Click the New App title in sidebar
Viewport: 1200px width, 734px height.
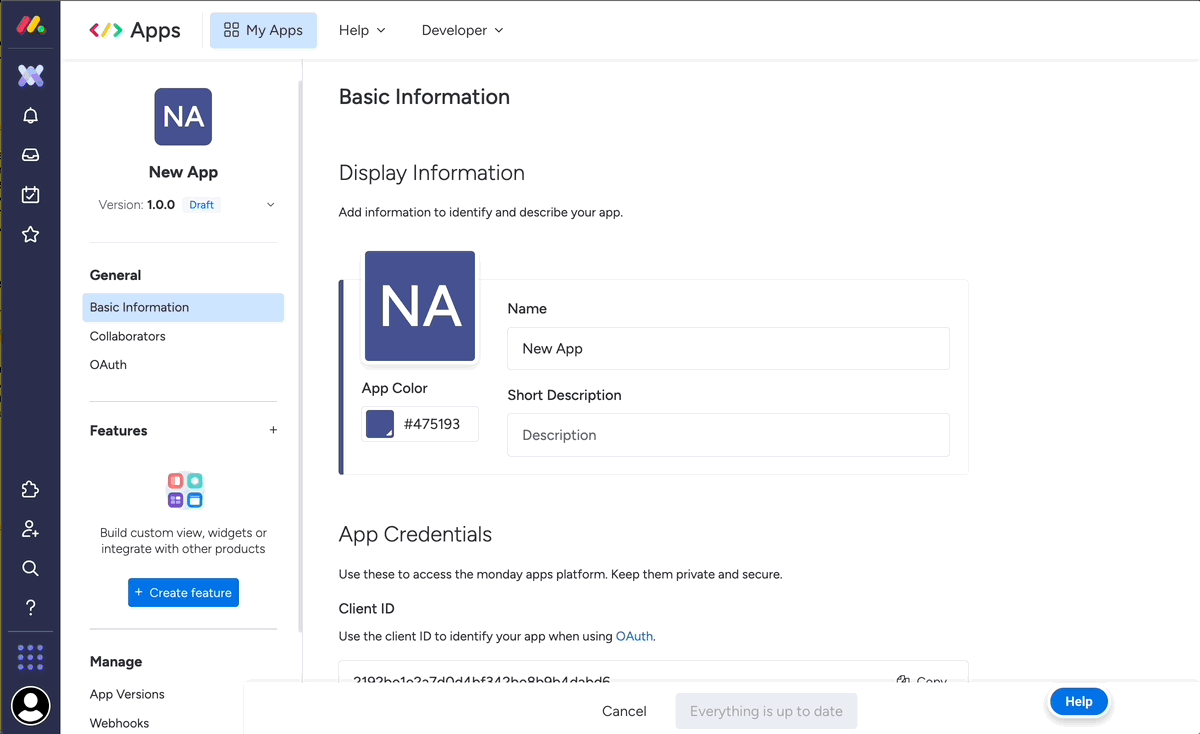point(183,172)
